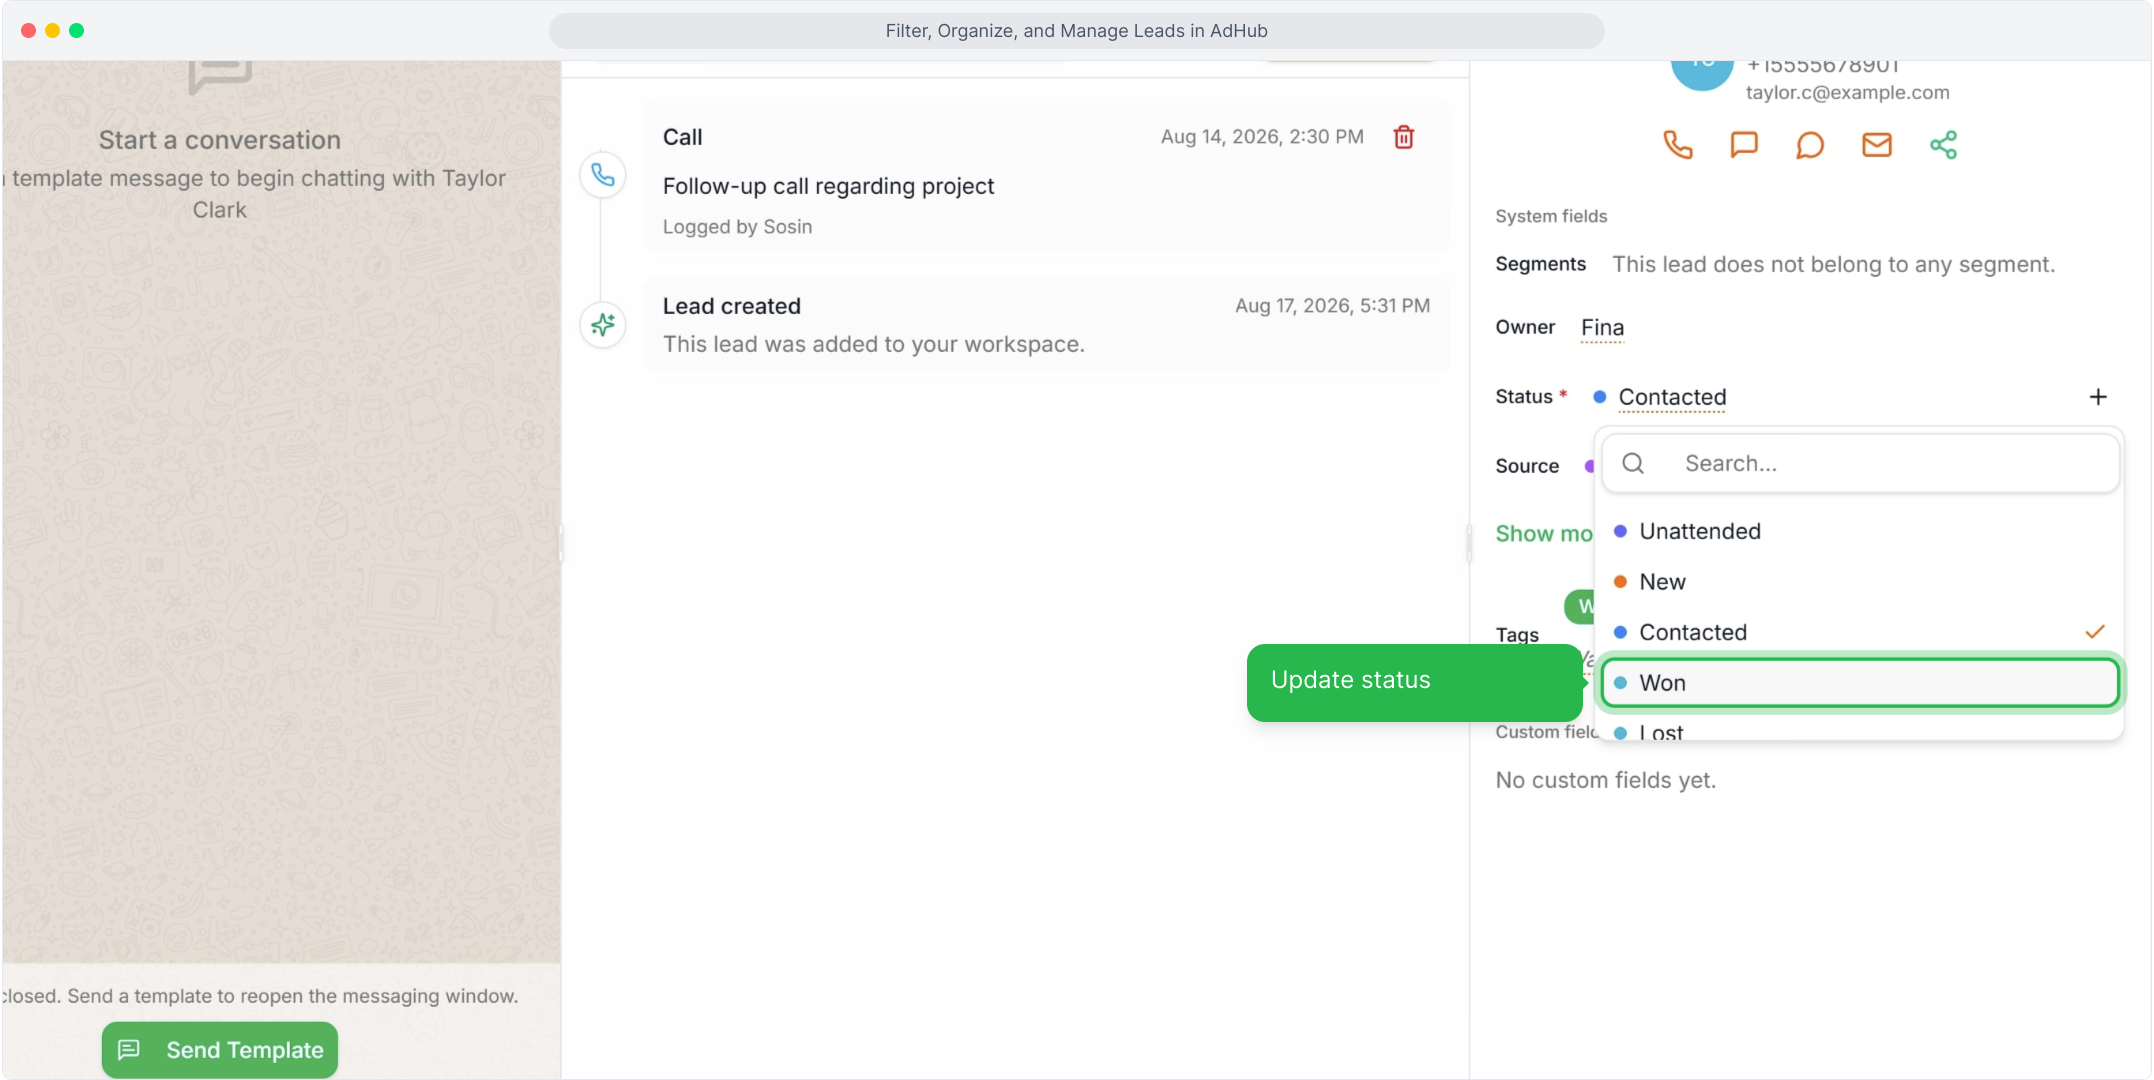The width and height of the screenshot is (2154, 1080).
Task: Click the email envelope icon
Action: 1877,145
